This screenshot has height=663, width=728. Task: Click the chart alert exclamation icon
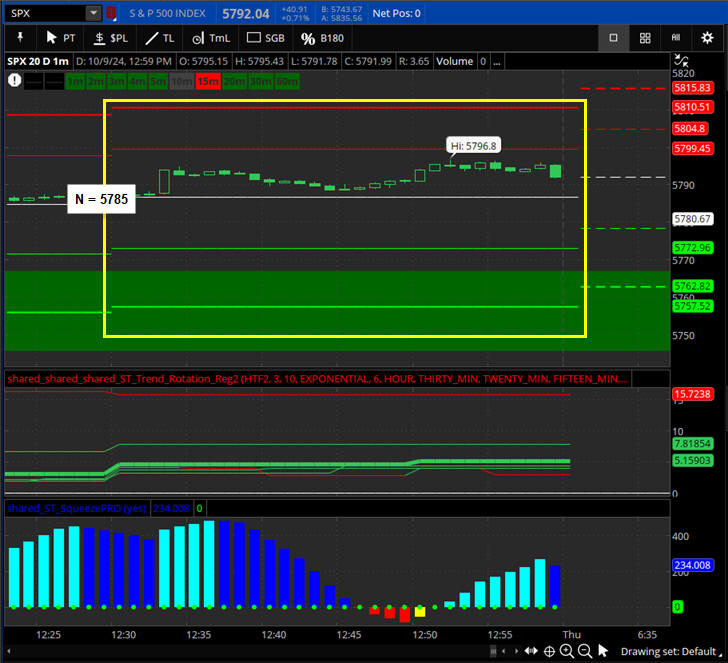pyautogui.click(x=15, y=81)
